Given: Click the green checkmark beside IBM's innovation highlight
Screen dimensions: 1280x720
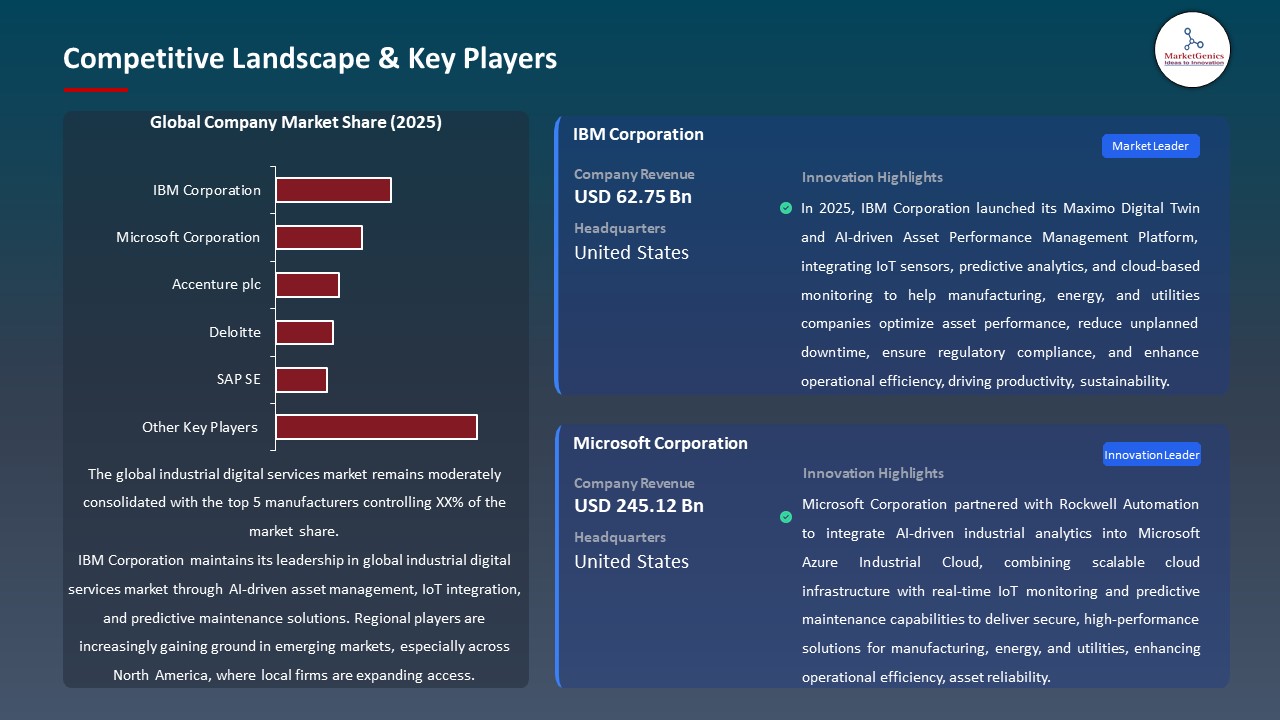Looking at the screenshot, I should coord(785,208).
